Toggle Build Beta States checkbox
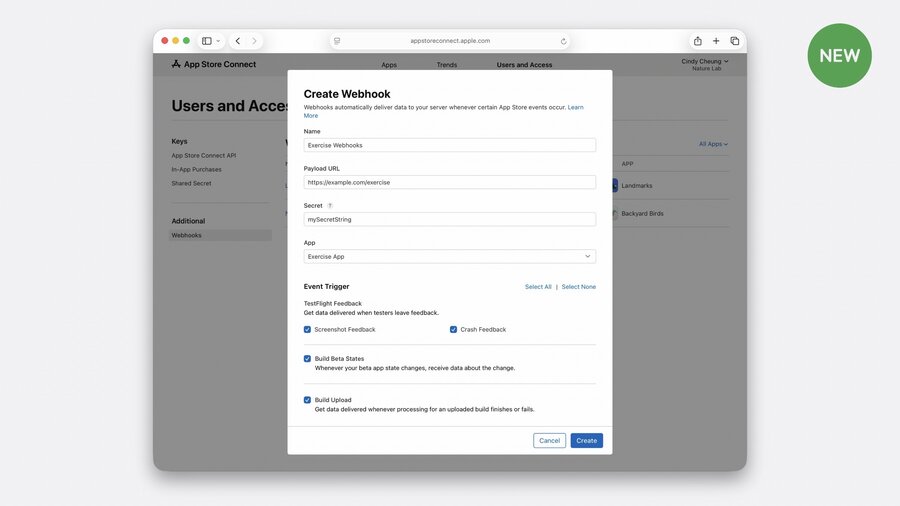Screen dimensions: 900x506 pyautogui.click(x=307, y=359)
